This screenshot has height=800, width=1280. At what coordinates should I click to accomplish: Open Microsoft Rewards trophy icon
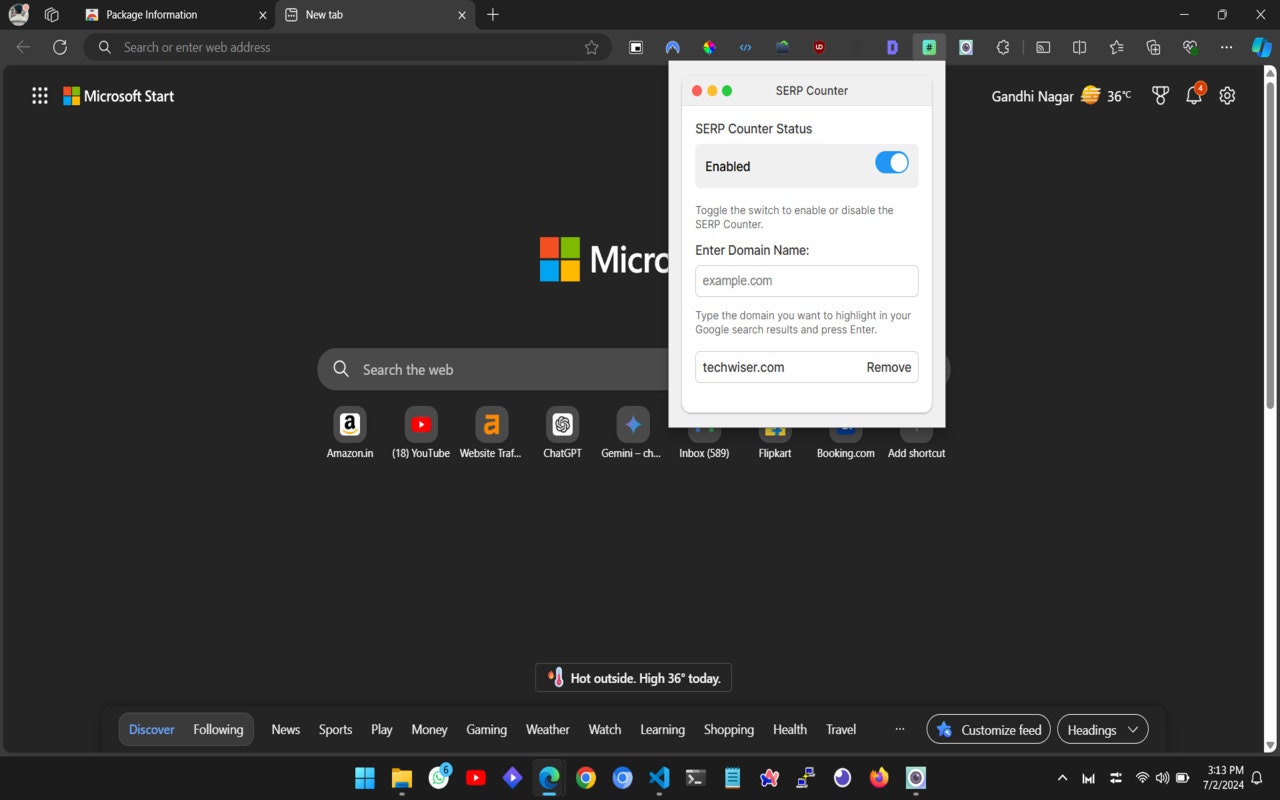point(1160,96)
